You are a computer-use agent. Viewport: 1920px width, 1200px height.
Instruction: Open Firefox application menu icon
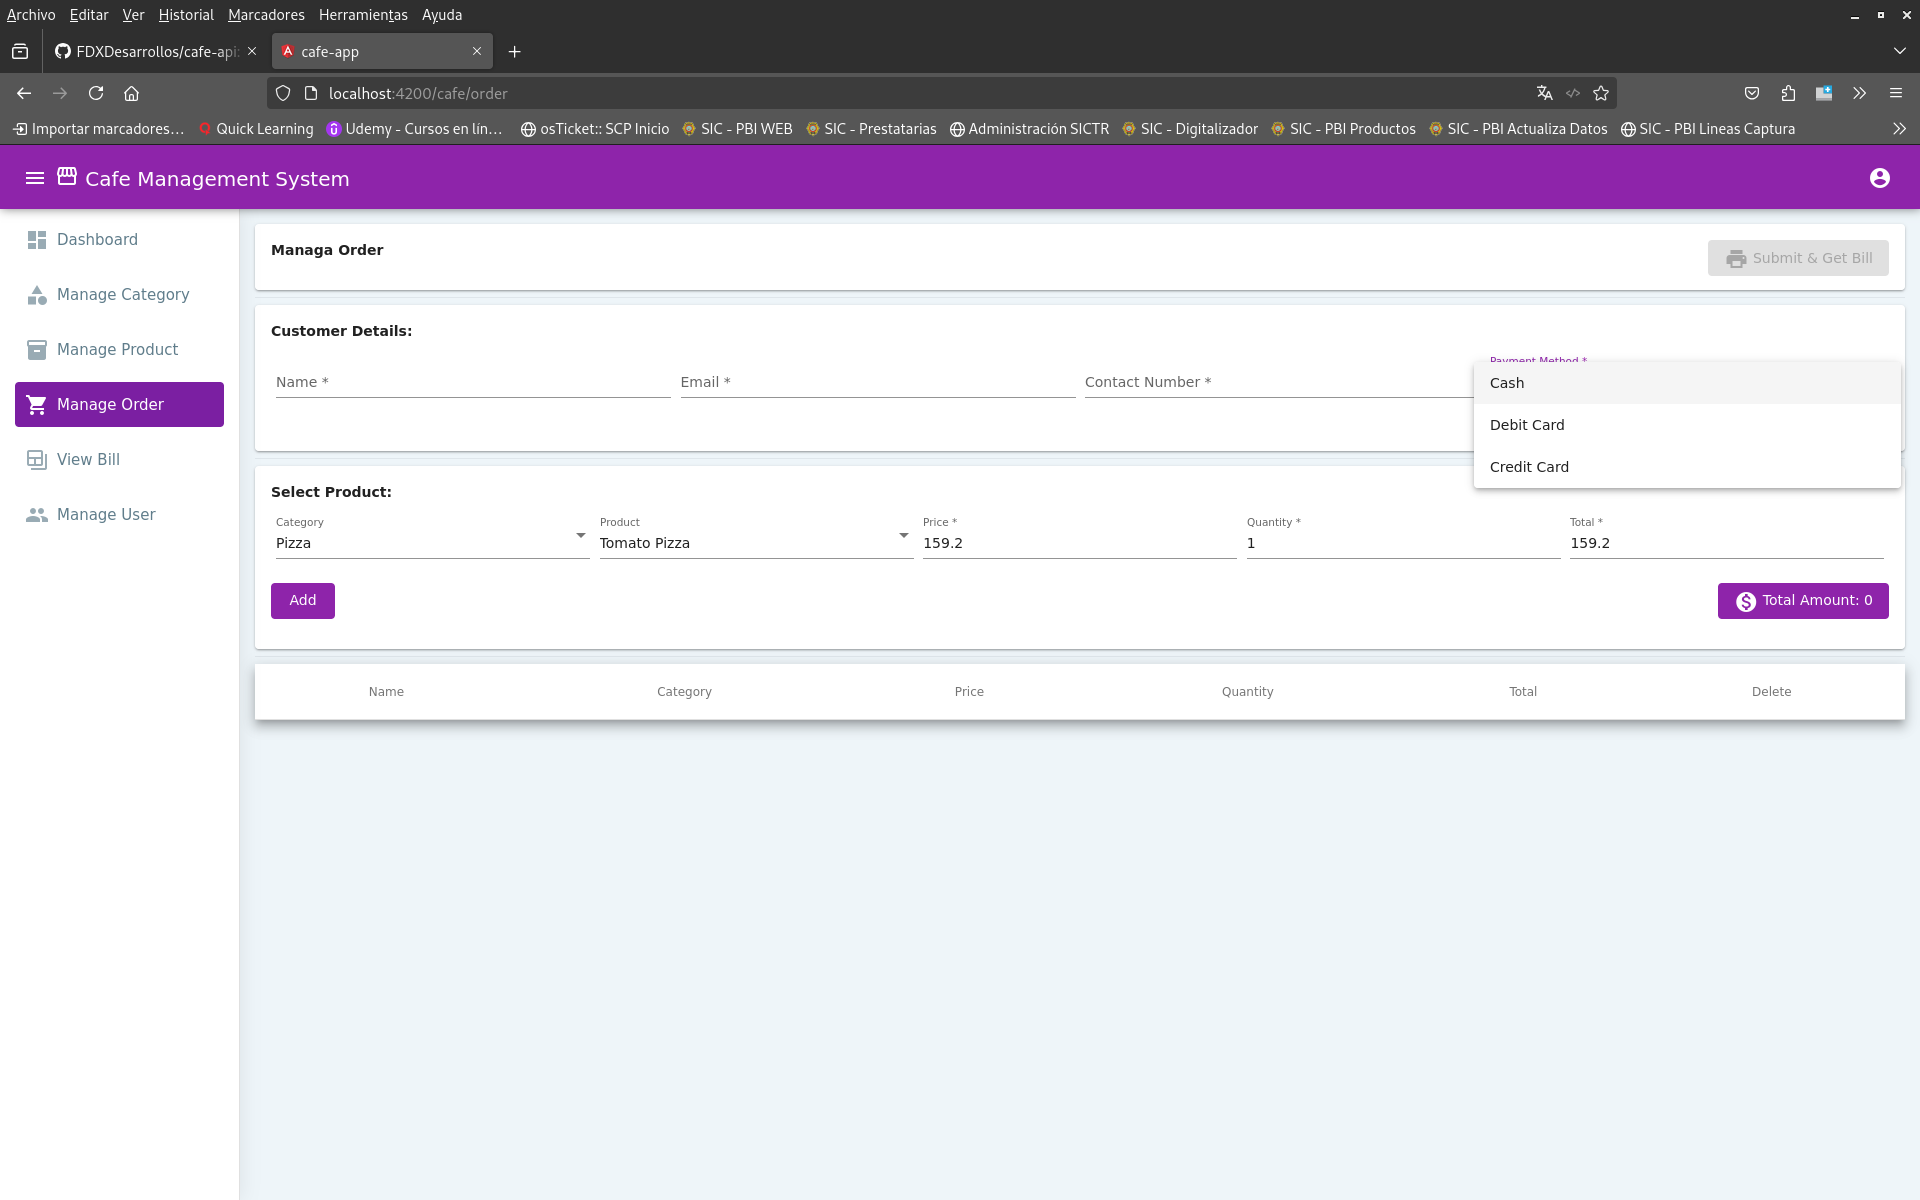(1896, 93)
